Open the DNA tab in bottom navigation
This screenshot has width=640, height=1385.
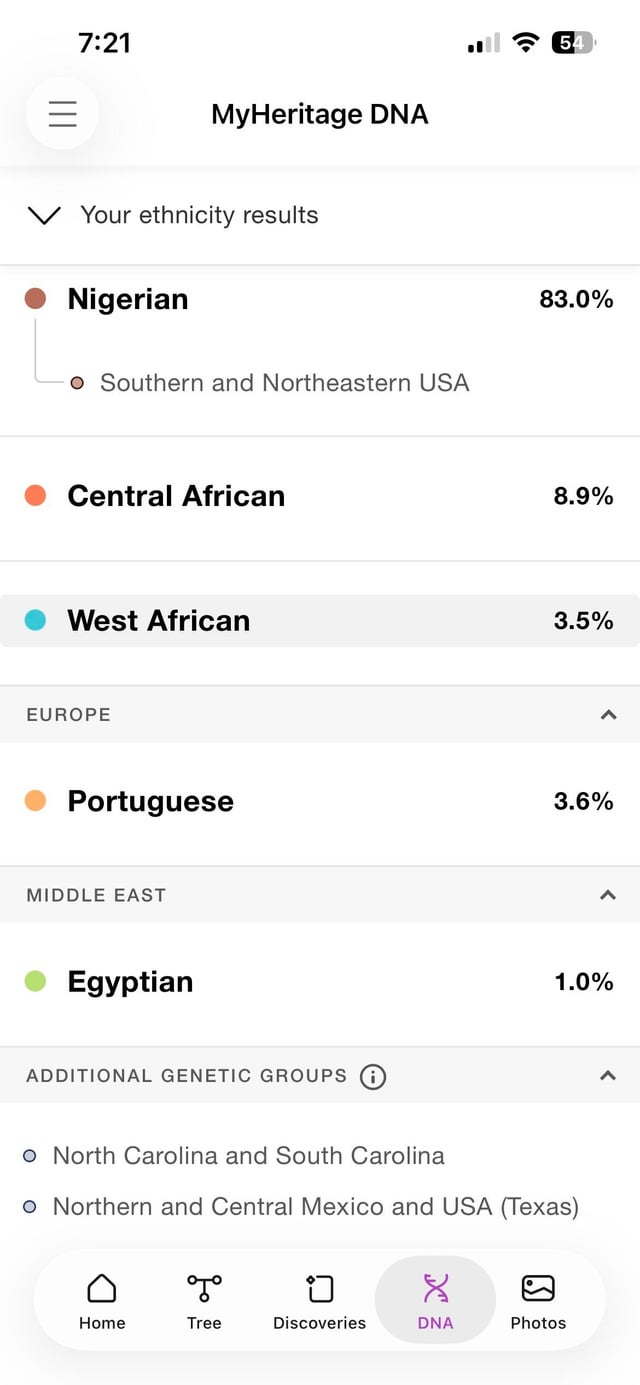click(x=434, y=1297)
